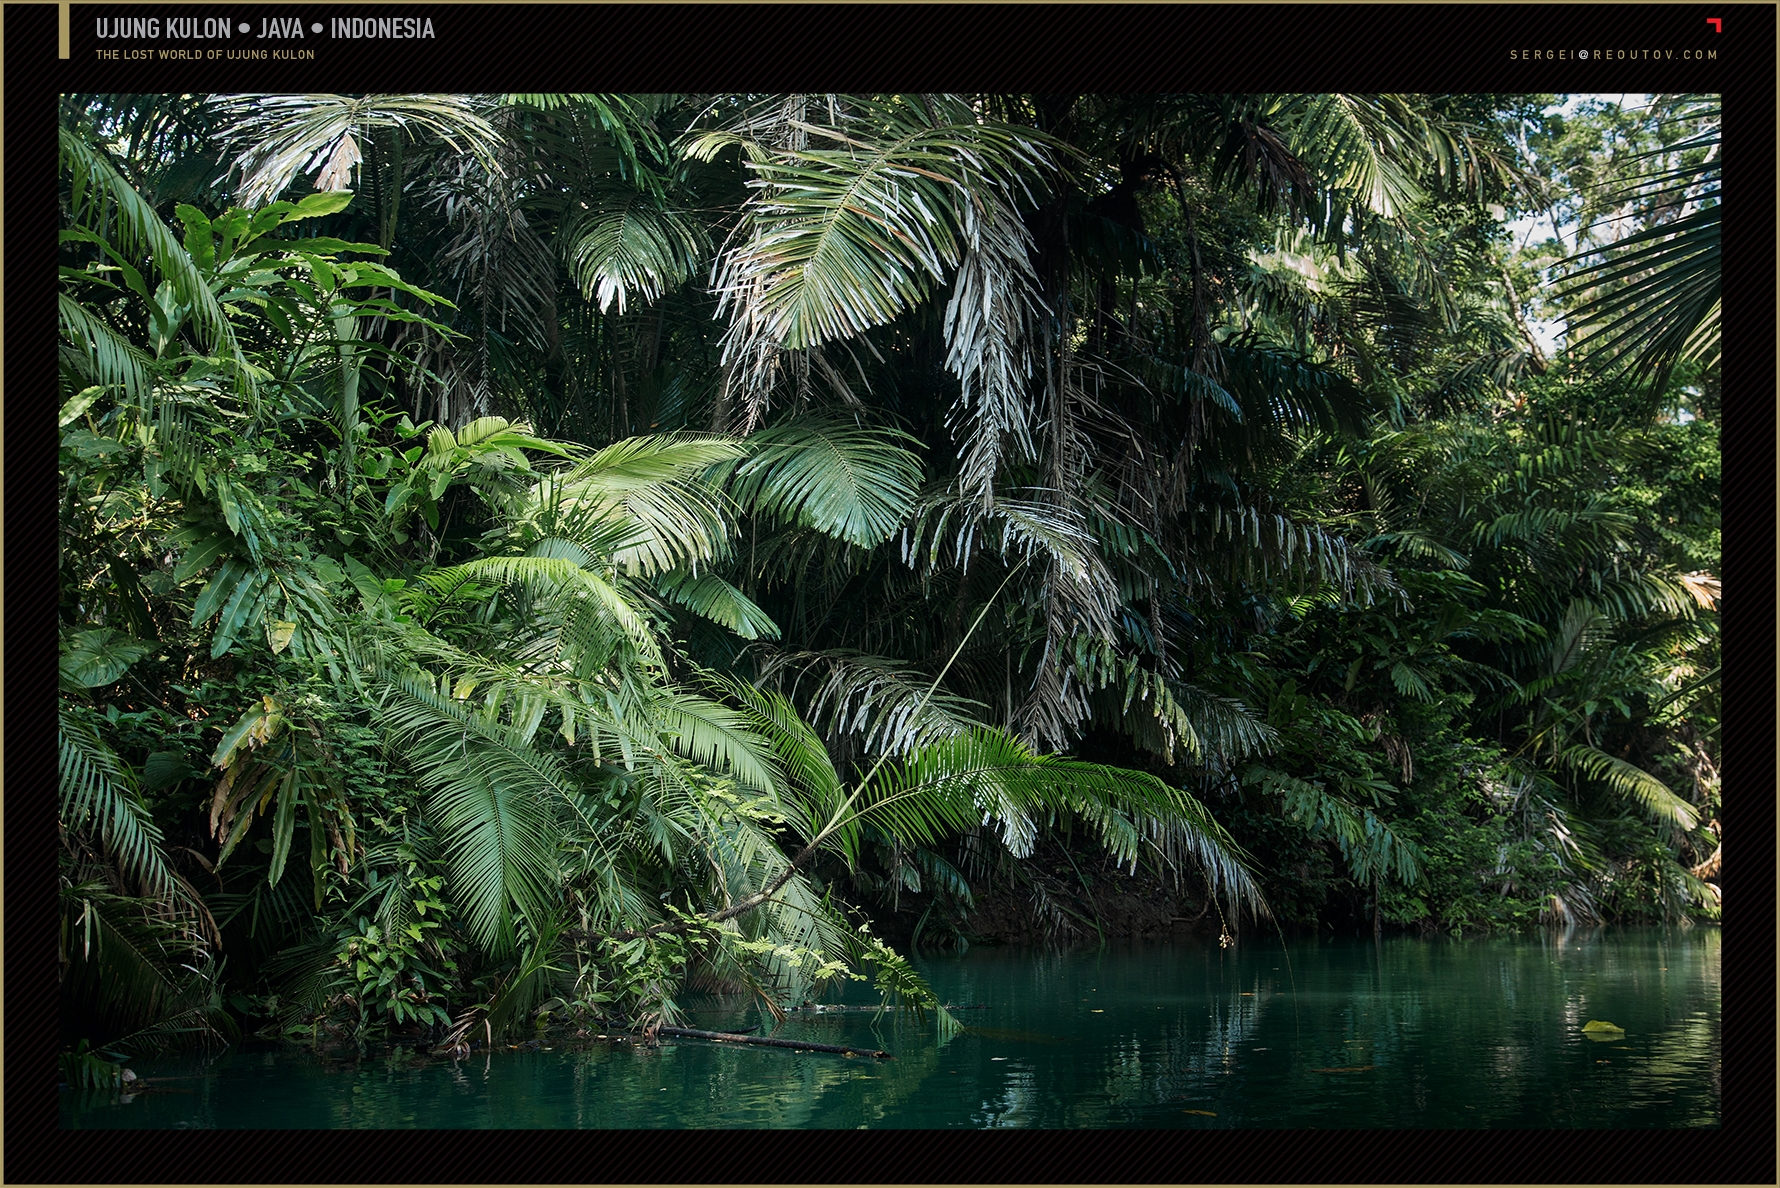Click the bullet dot between Java and Indonesia

pyautogui.click(x=317, y=29)
